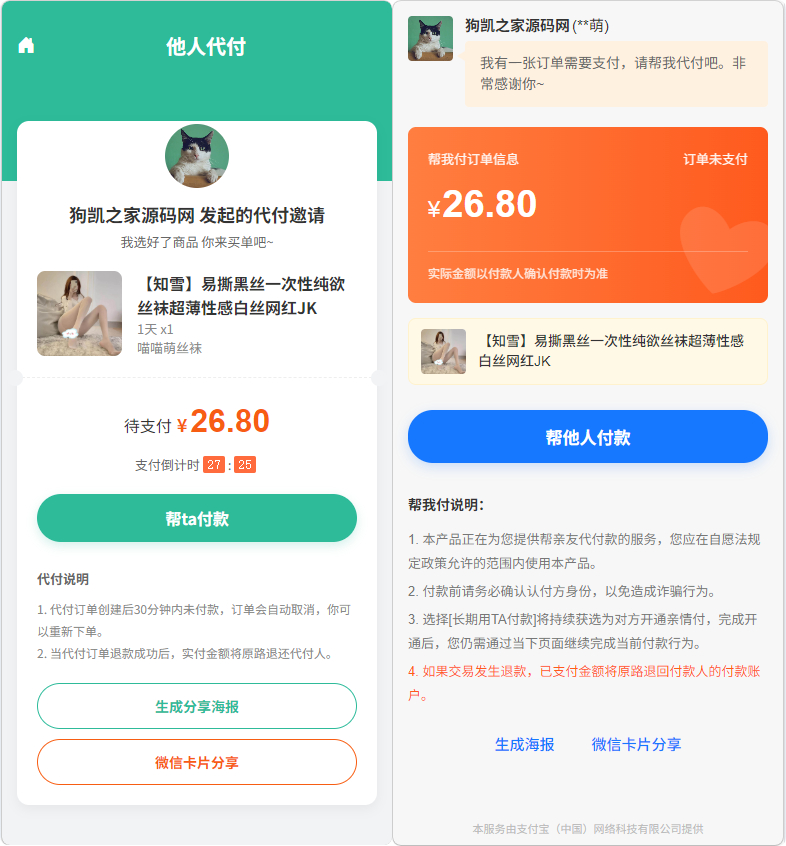The image size is (786, 846).
Task: Click the green 帮ta付款 button
Action: [x=197, y=518]
